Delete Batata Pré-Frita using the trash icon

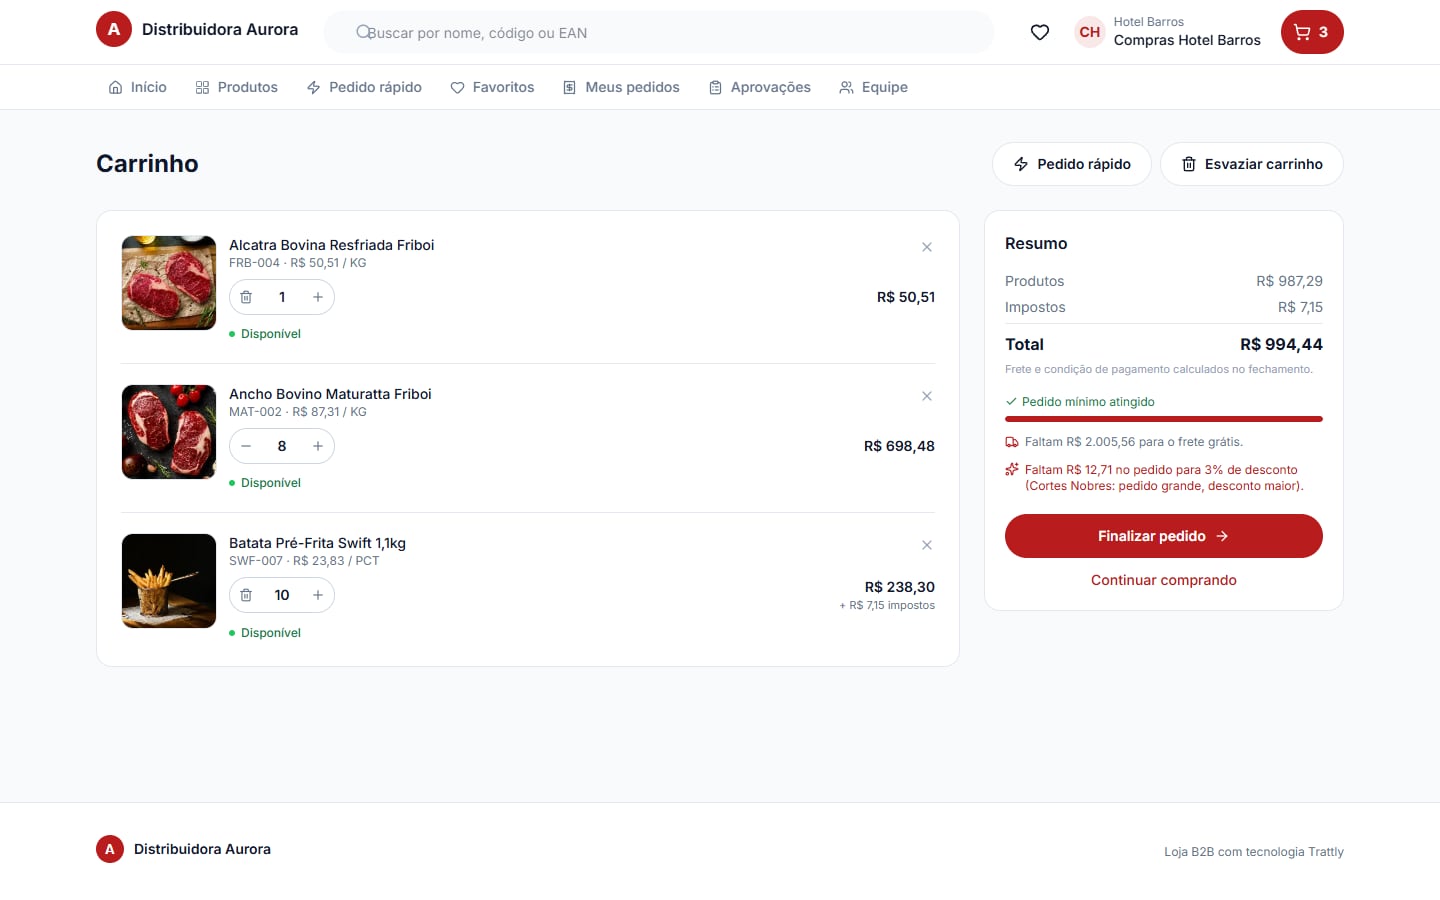[x=246, y=595]
